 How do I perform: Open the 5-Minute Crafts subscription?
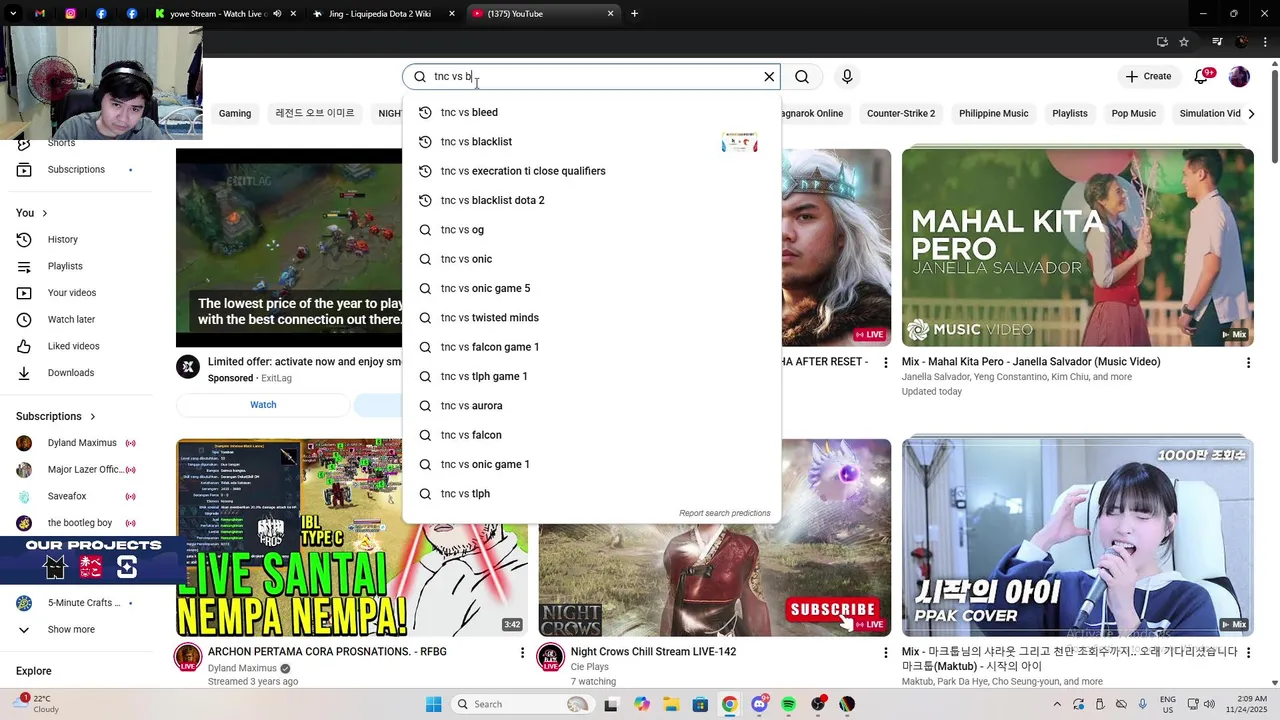pos(84,603)
